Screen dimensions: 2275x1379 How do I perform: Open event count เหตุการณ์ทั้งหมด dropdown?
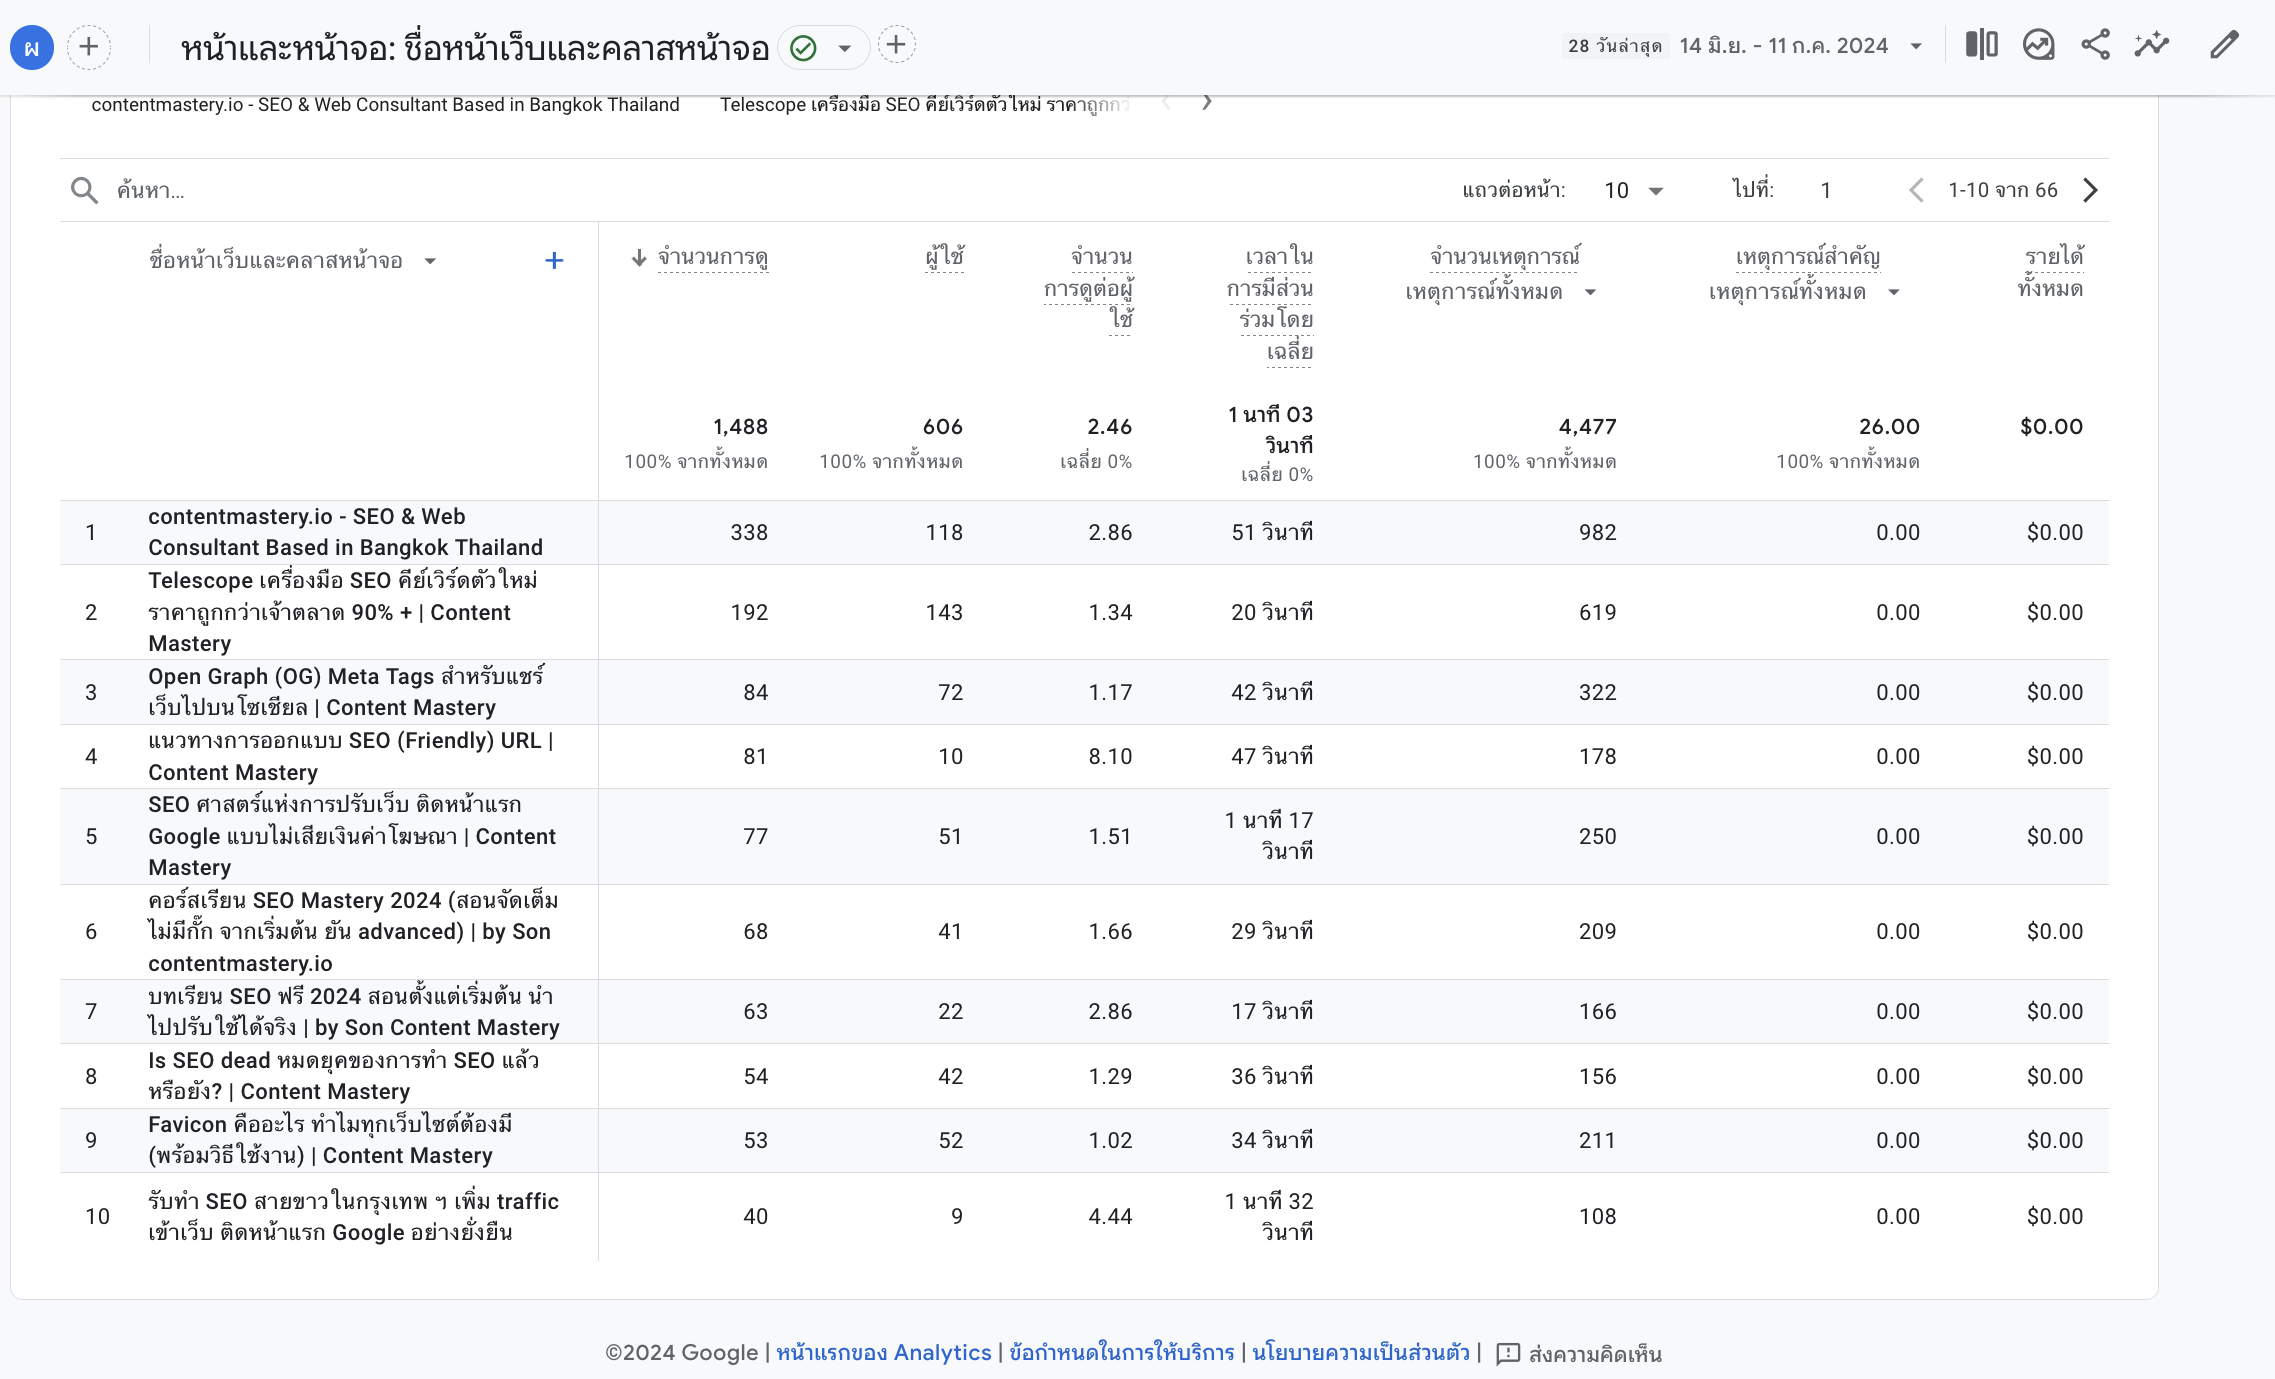click(x=1500, y=292)
